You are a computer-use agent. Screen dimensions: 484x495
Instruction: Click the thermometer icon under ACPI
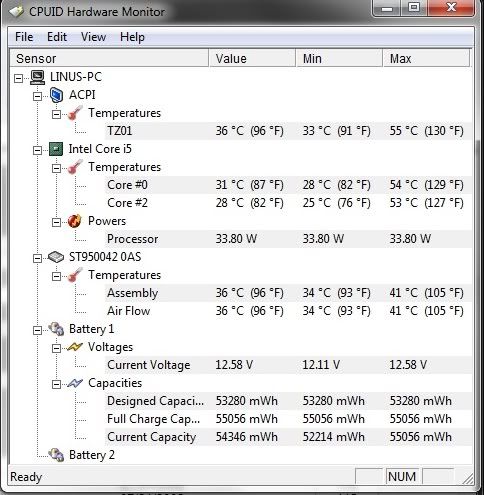tap(75, 113)
